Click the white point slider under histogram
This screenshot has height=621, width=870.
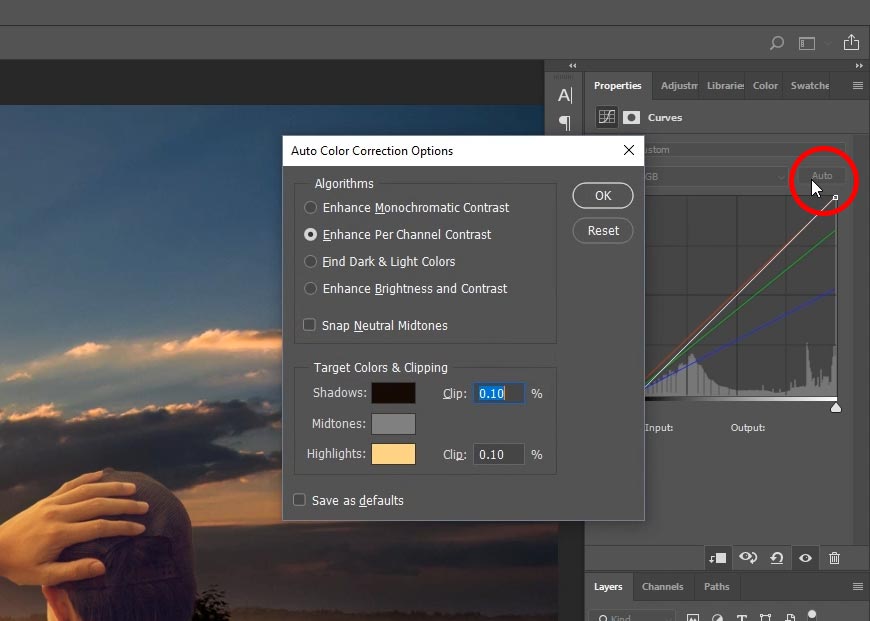[x=836, y=408]
